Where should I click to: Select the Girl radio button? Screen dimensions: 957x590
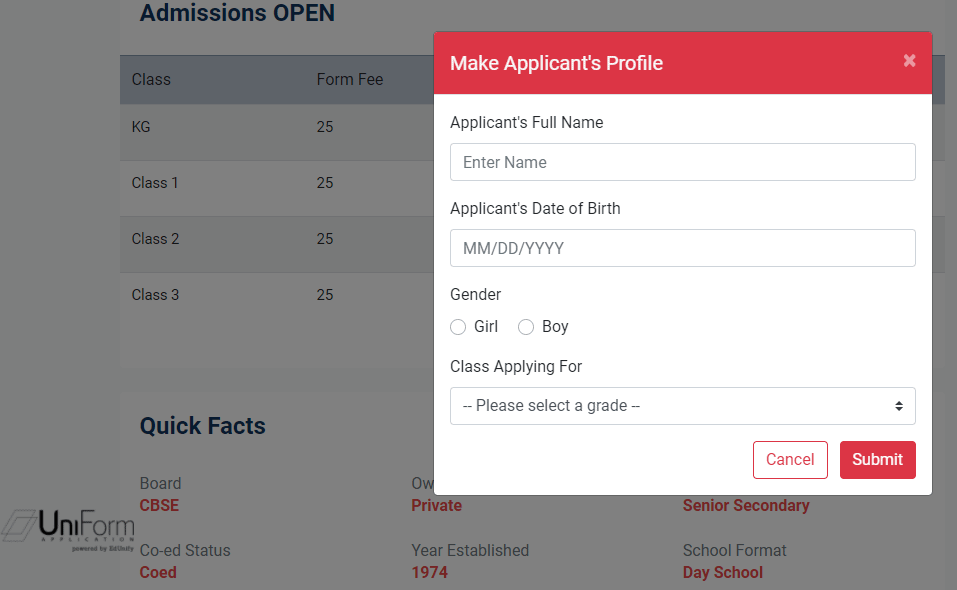[x=458, y=327]
